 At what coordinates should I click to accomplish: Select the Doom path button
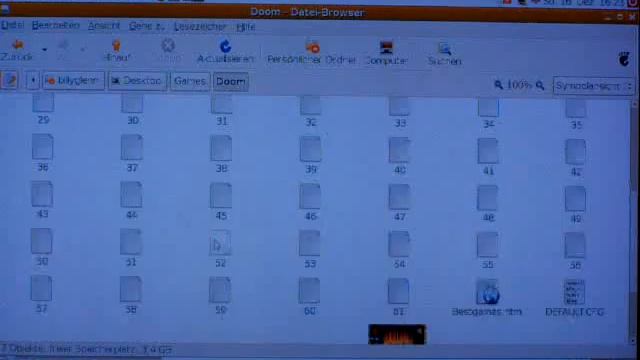click(x=231, y=82)
